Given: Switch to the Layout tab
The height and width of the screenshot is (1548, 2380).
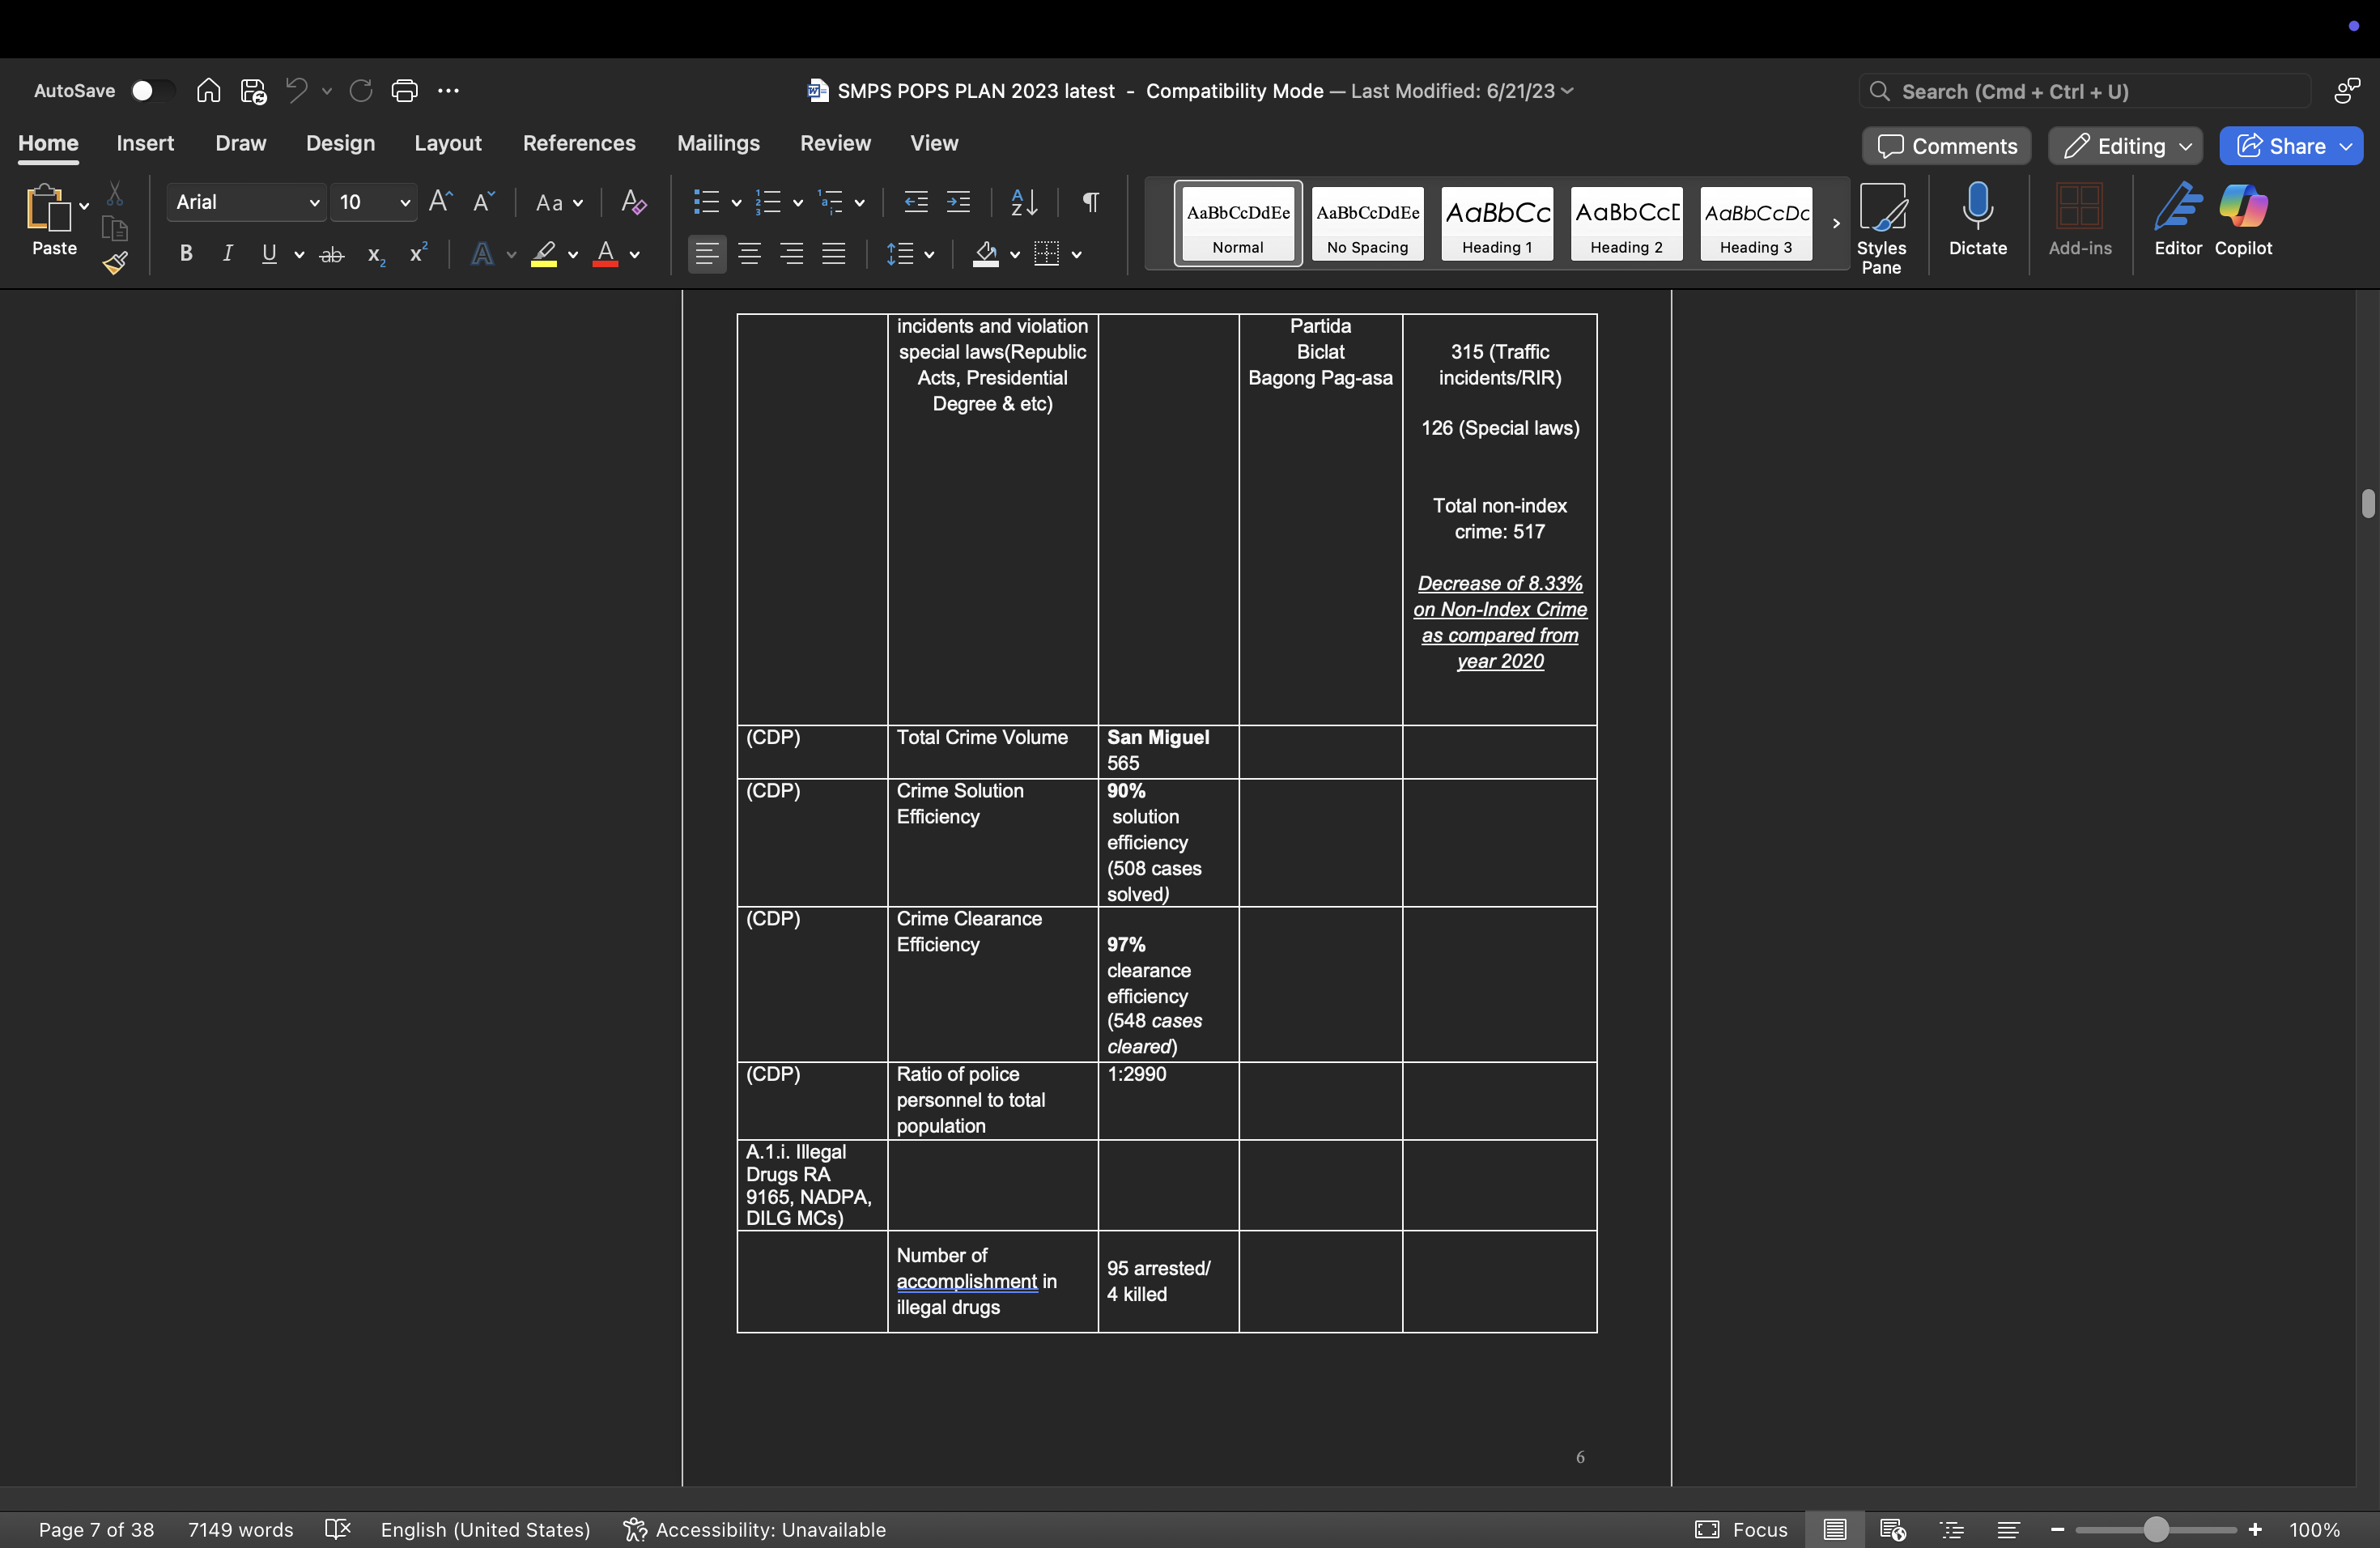Looking at the screenshot, I should 448,143.
